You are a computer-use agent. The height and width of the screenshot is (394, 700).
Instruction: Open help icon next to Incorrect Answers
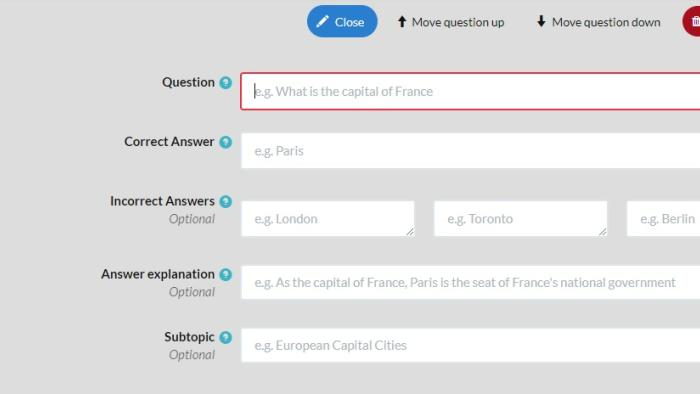(225, 201)
